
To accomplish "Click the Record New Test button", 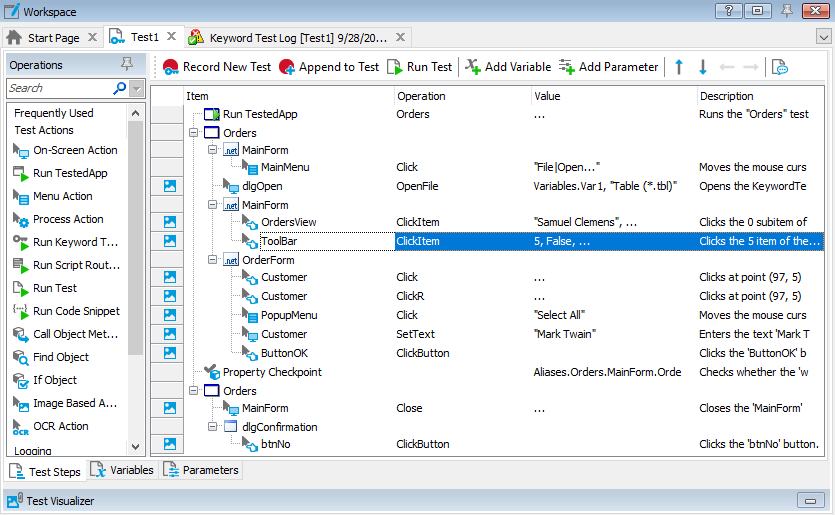I will point(216,67).
